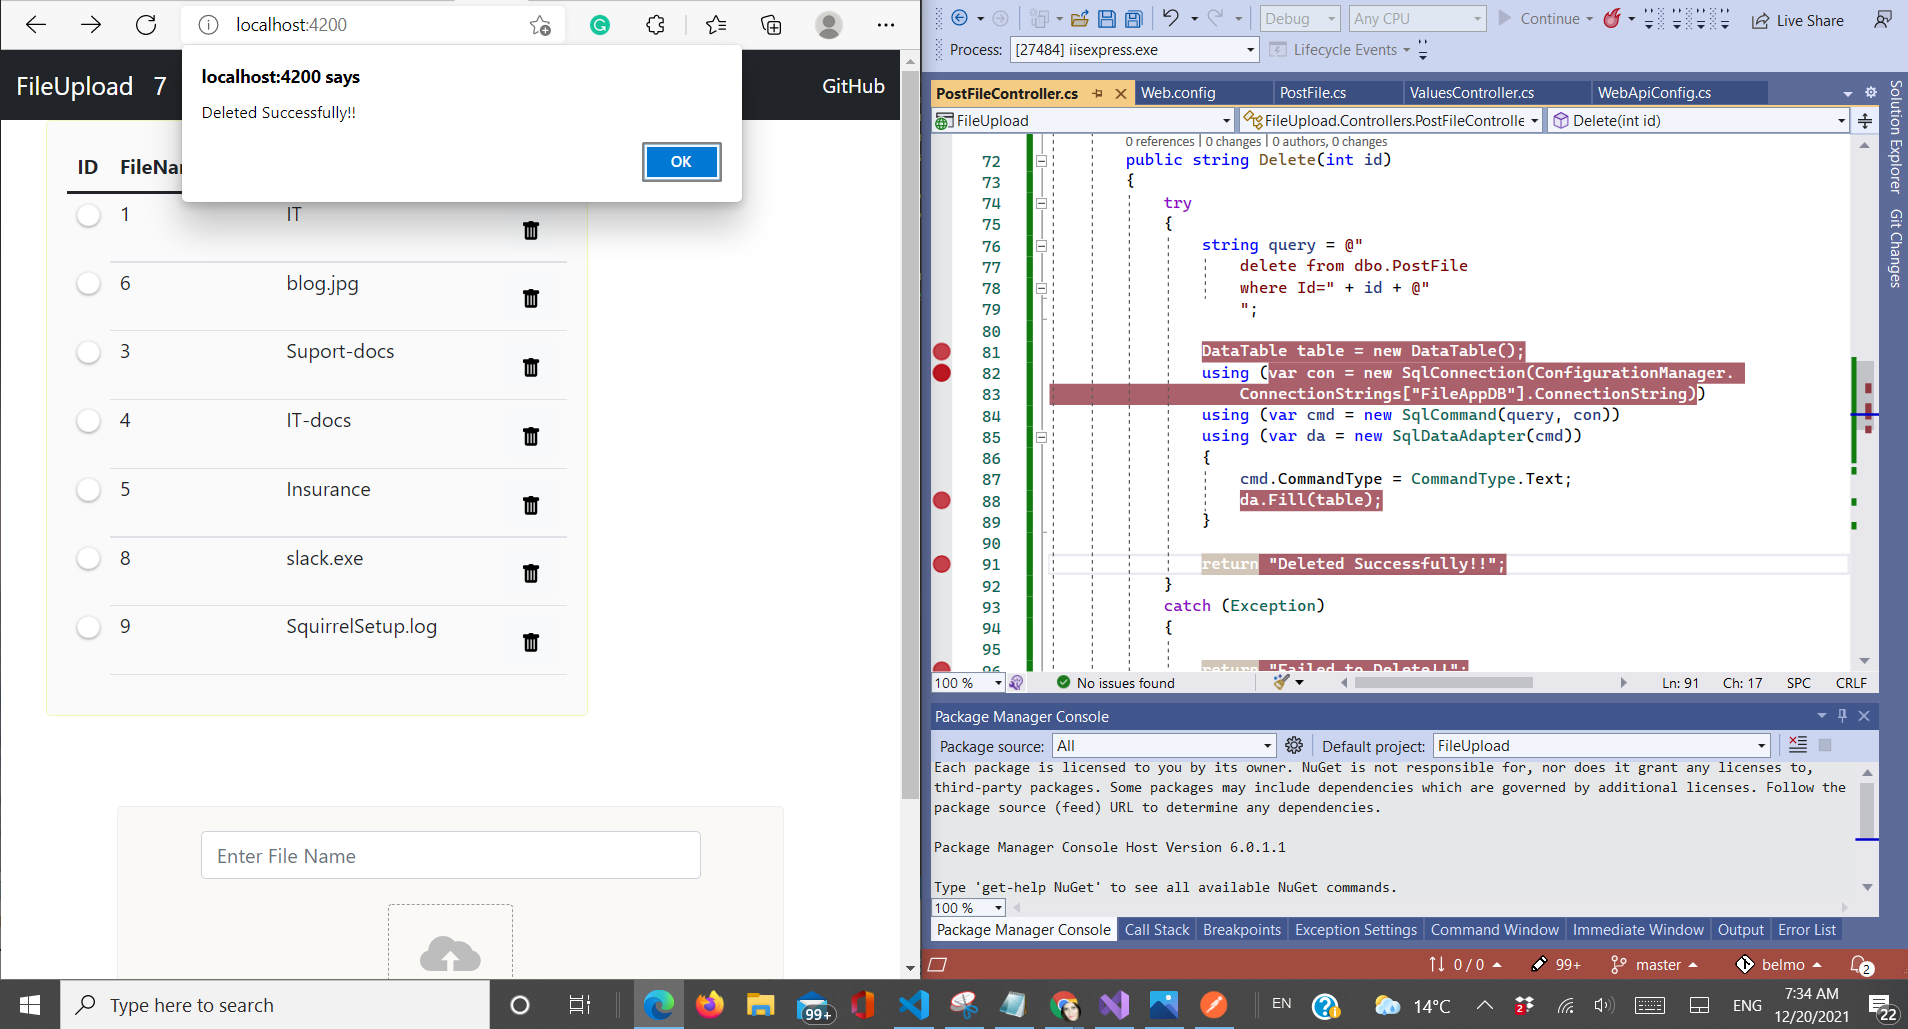Toggle the breakpoint on line 81
This screenshot has height=1029, width=1908.
point(941,351)
